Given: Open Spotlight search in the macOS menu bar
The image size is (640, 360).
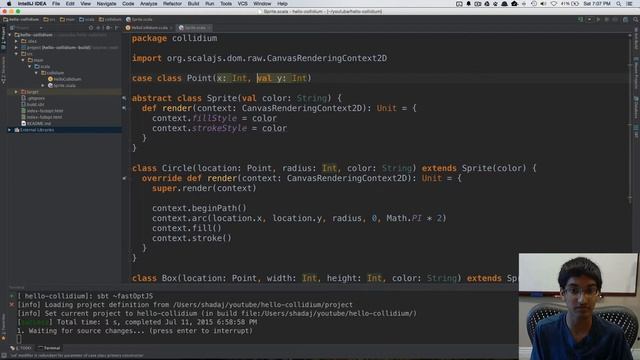Looking at the screenshot, I should [619, 4].
